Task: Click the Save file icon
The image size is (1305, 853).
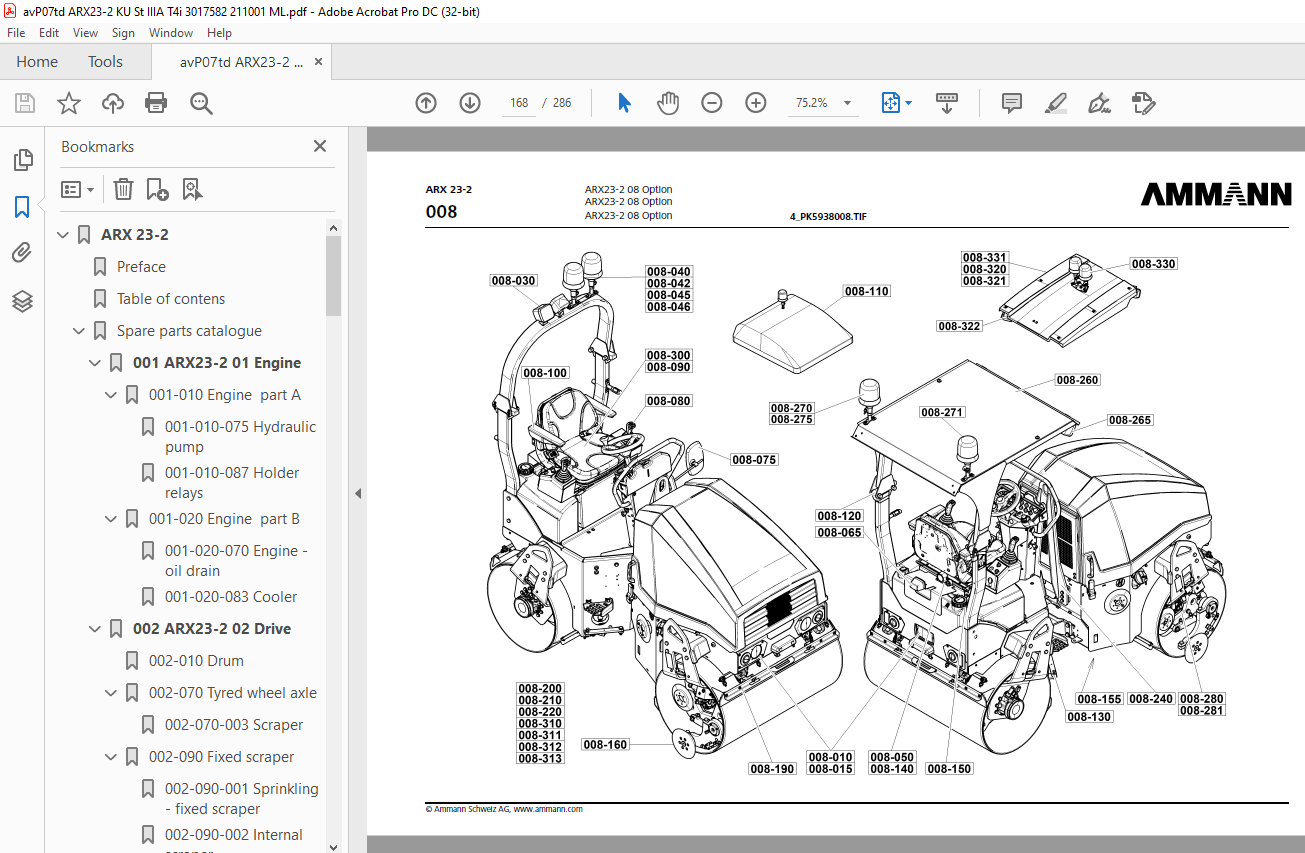Action: point(25,103)
